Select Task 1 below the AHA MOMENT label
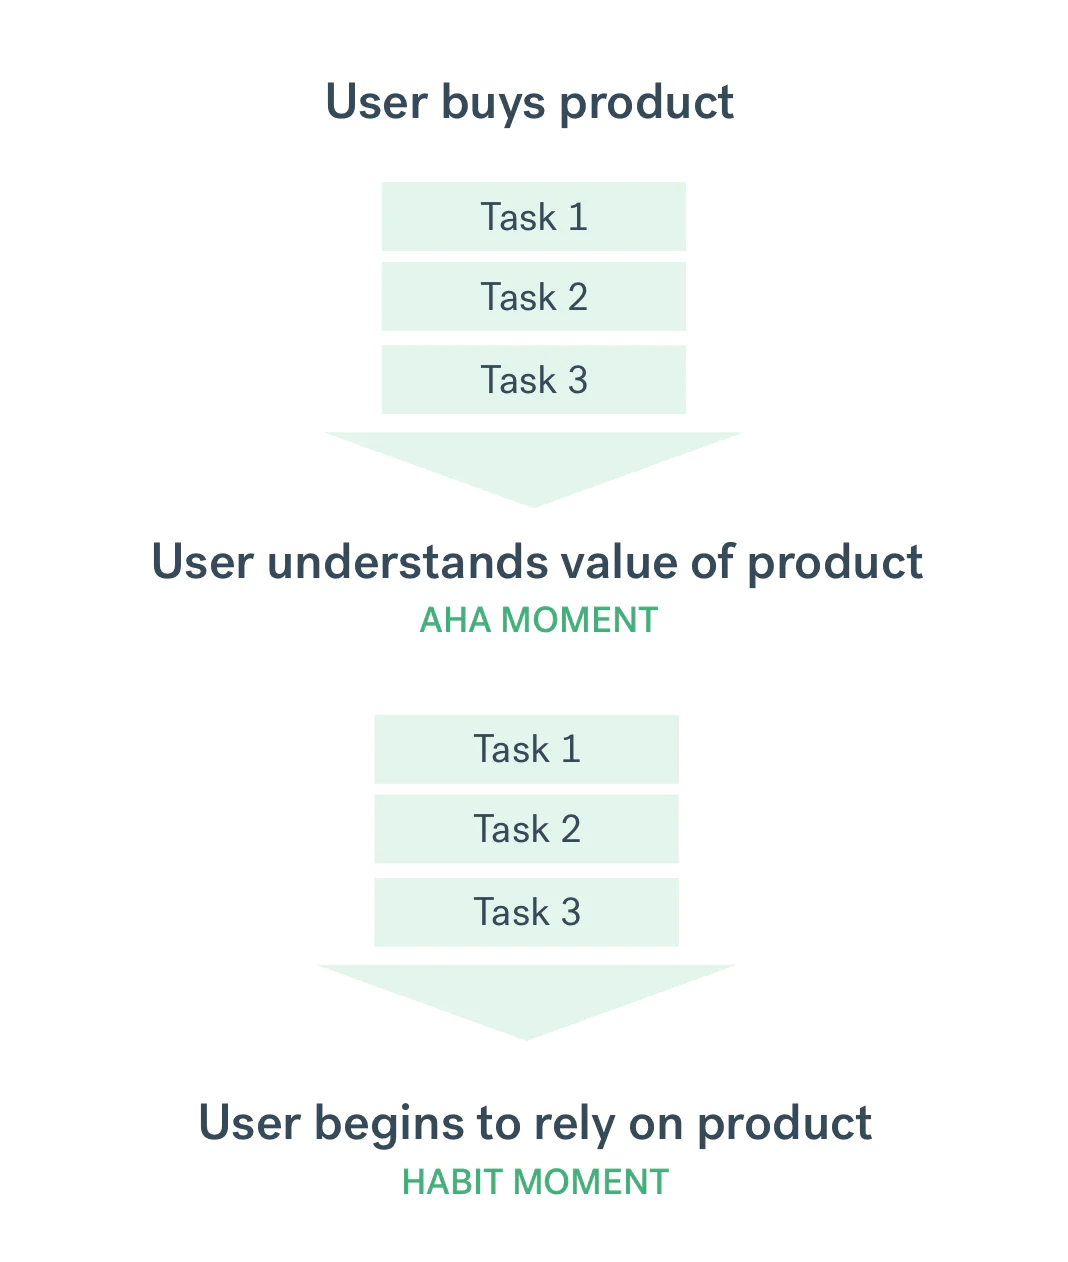Screen dimensions: 1068x1262 point(526,749)
